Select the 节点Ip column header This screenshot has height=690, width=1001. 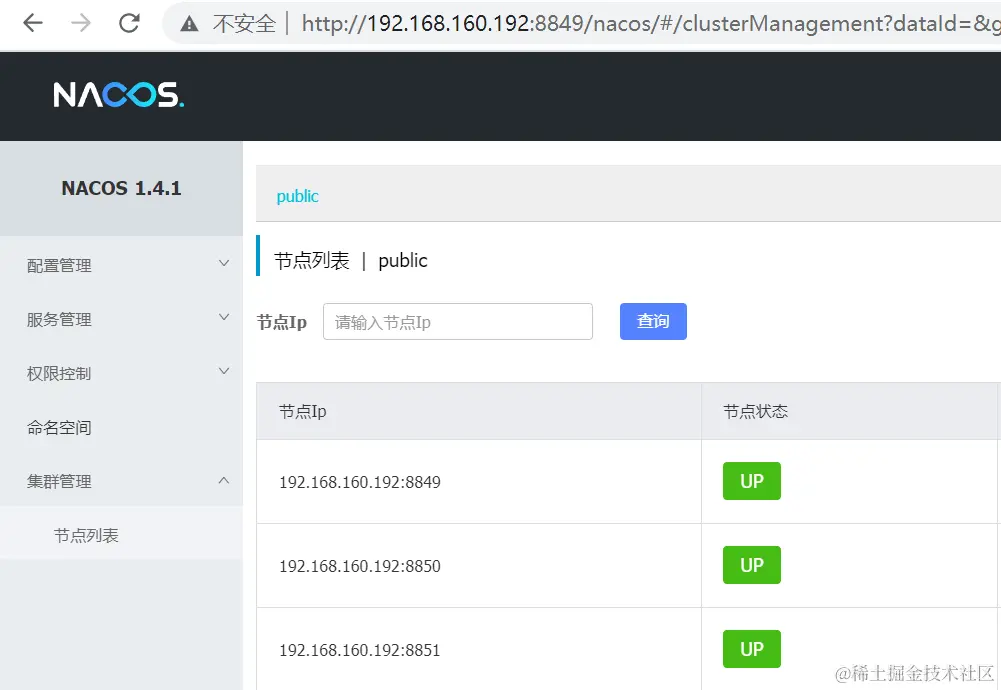pos(303,411)
